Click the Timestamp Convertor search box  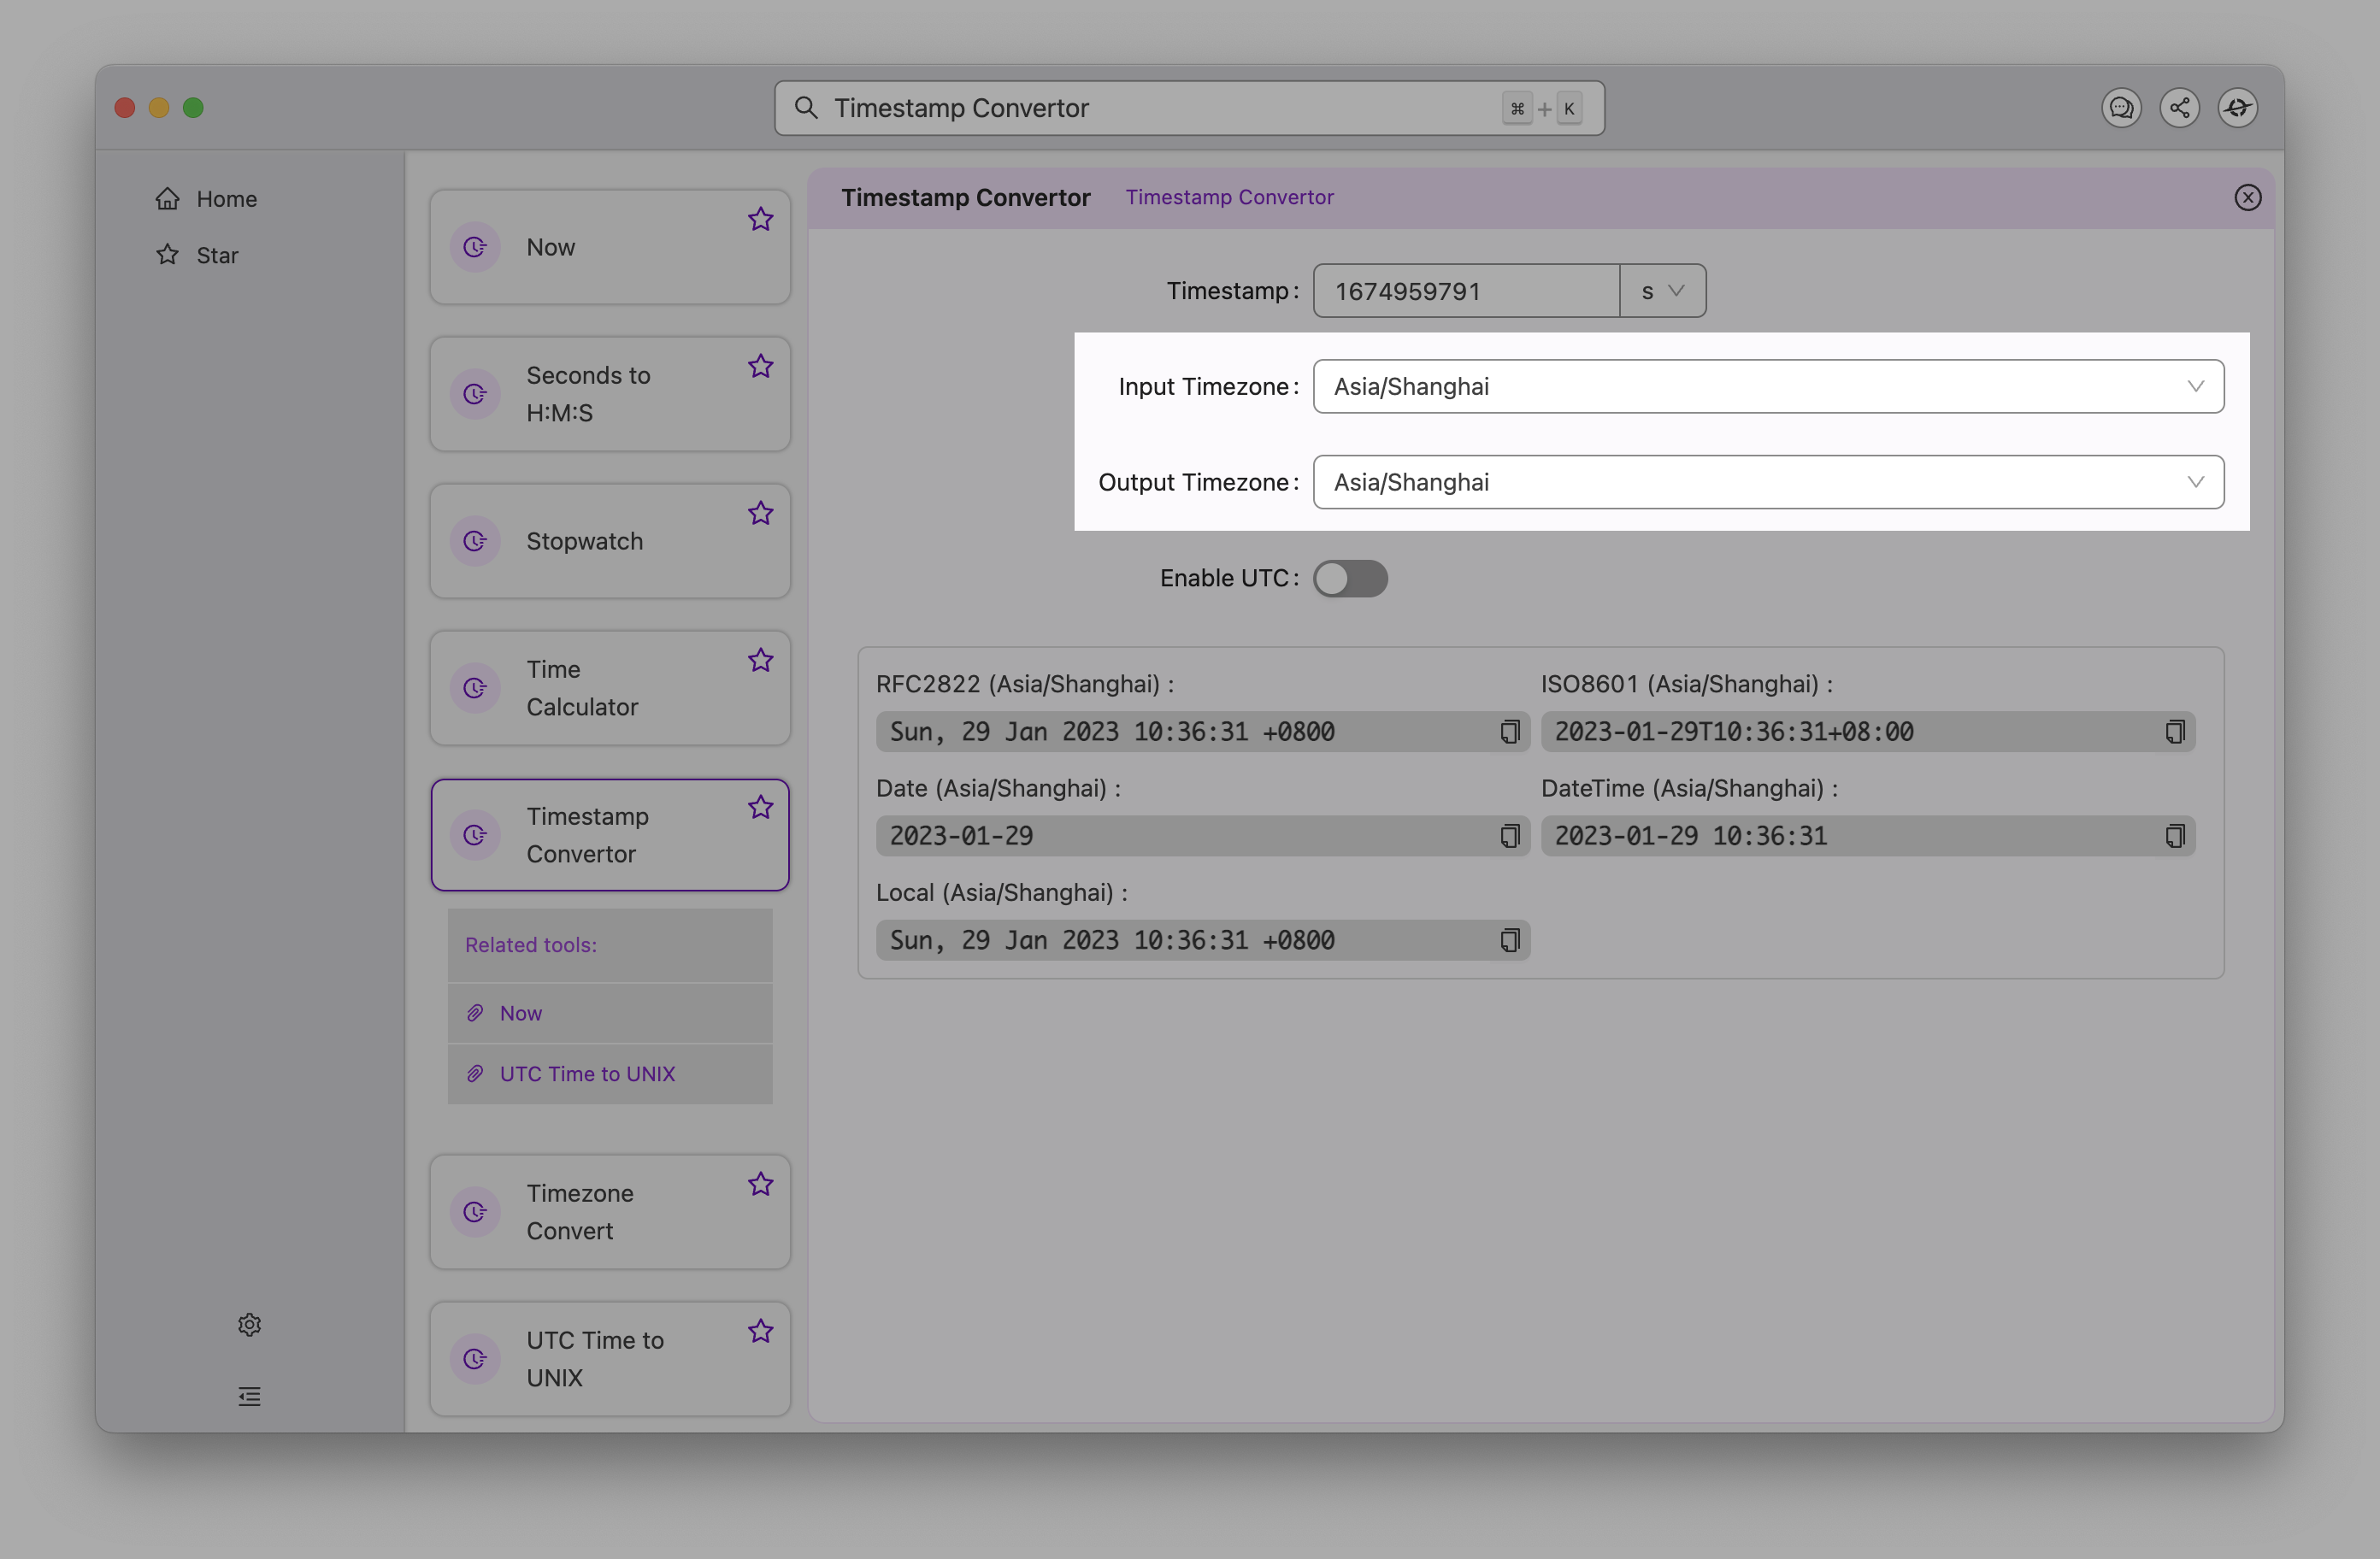1189,108
